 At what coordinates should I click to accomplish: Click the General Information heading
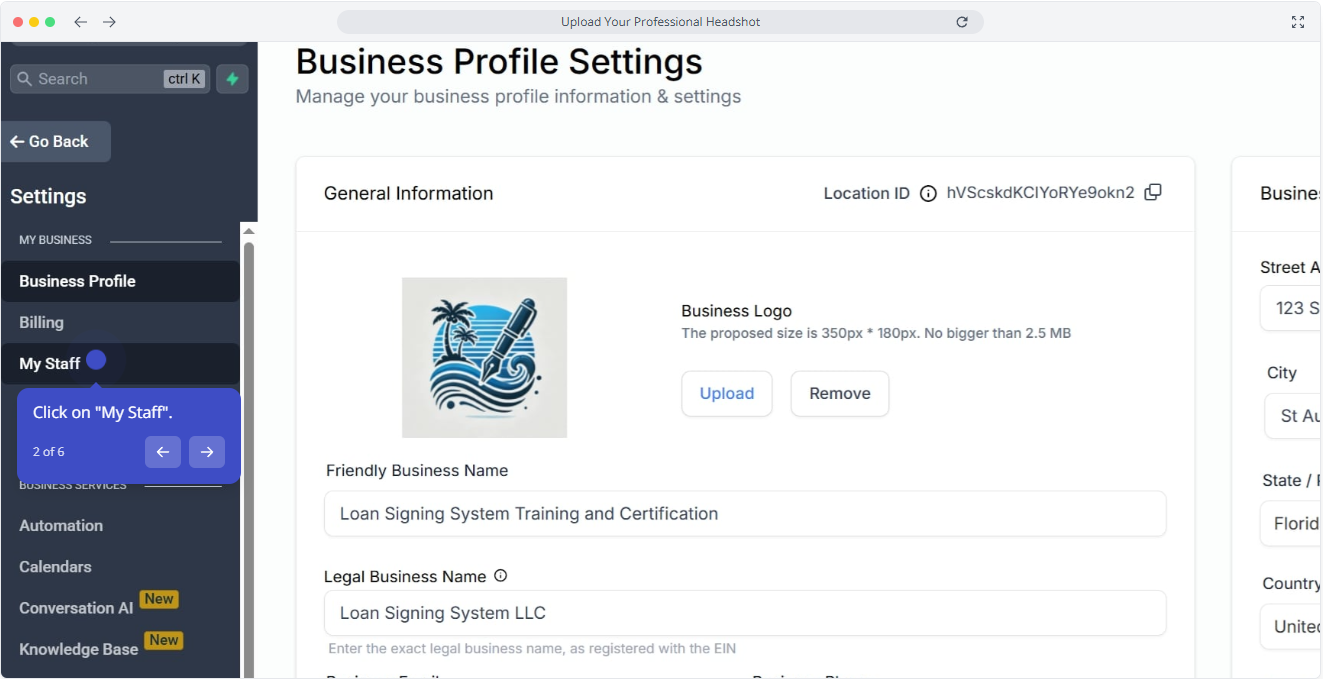click(408, 193)
